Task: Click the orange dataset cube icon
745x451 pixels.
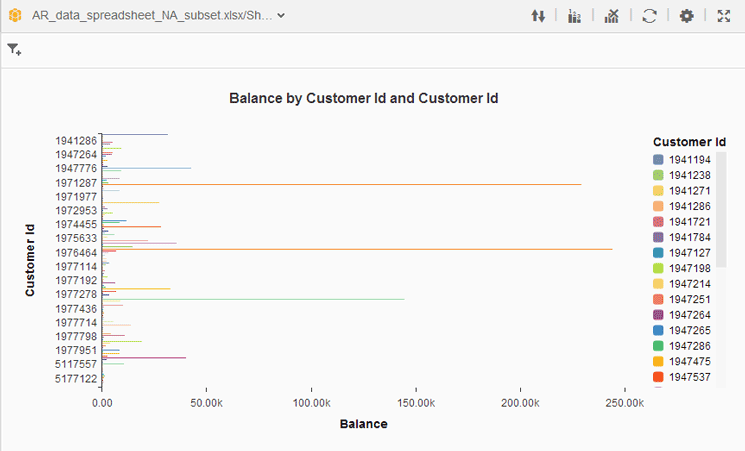Action: point(15,16)
